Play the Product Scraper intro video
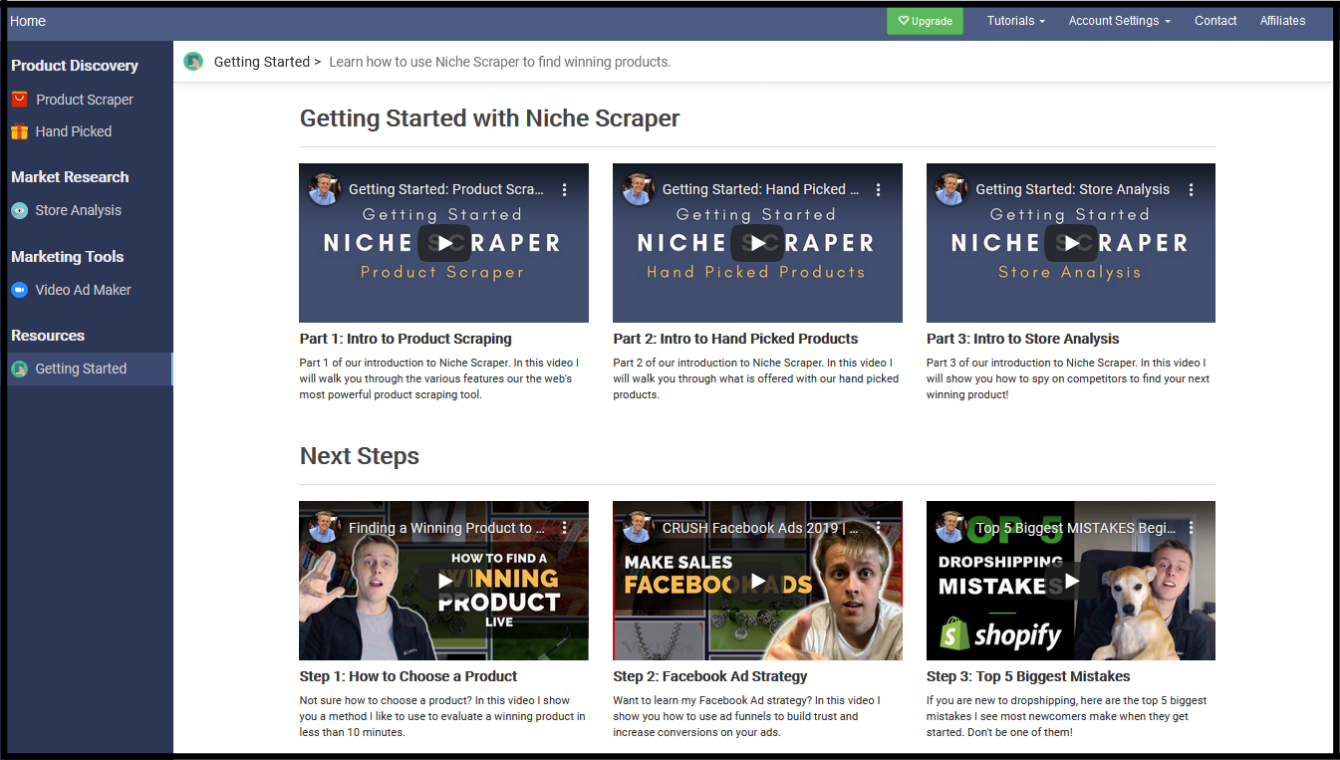This screenshot has width=1340, height=760. click(444, 243)
